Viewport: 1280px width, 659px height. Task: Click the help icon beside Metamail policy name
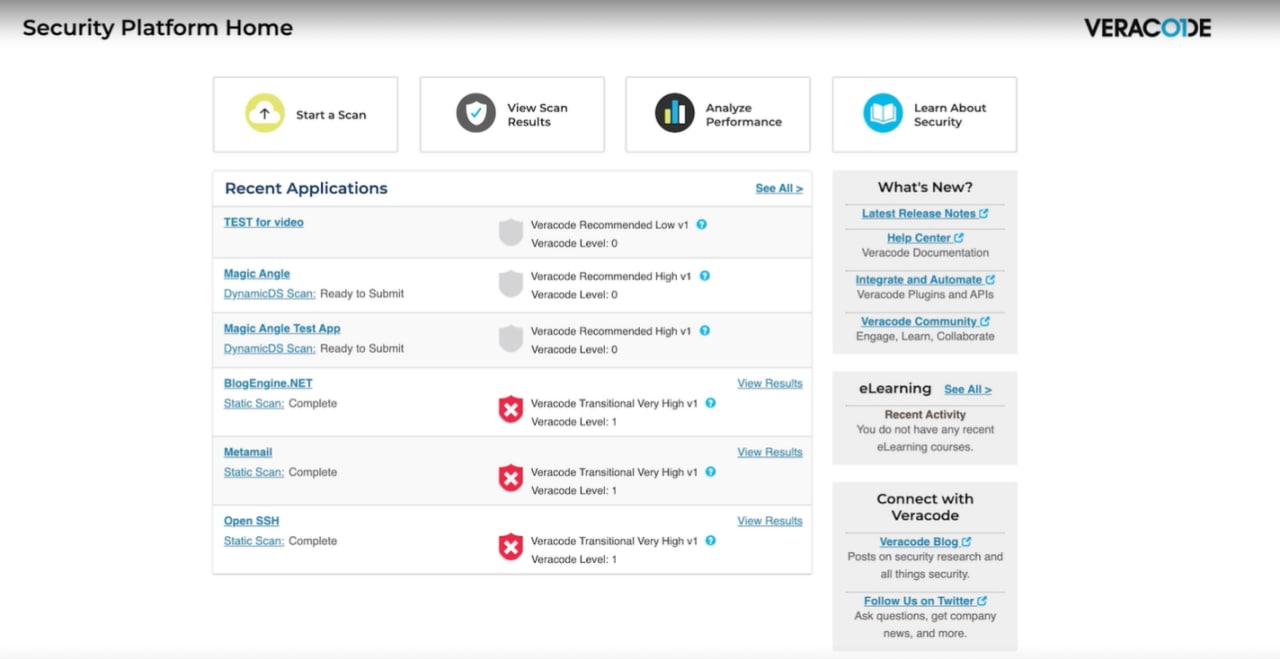click(x=710, y=472)
